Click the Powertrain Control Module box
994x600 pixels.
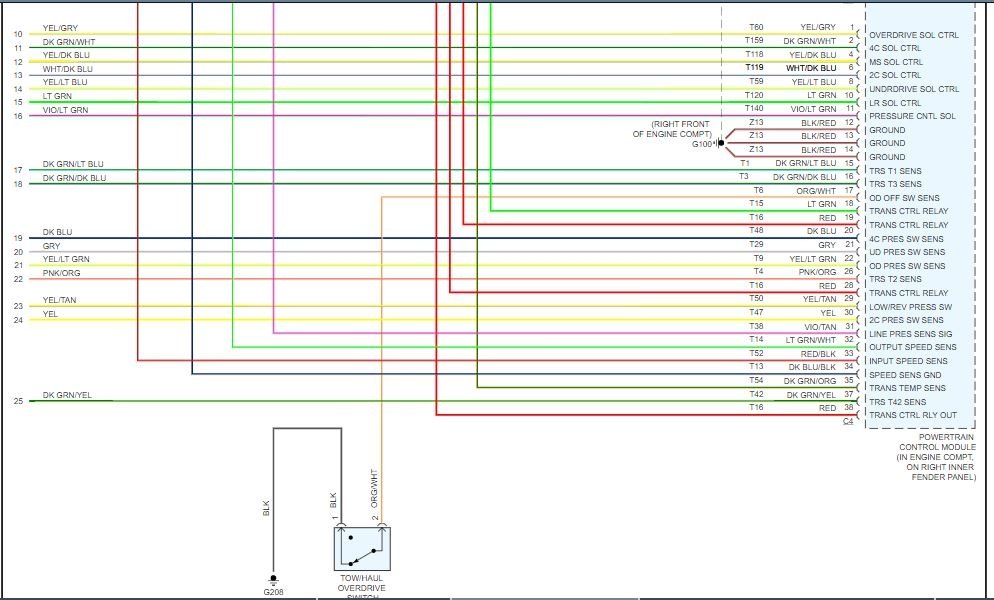(920, 216)
